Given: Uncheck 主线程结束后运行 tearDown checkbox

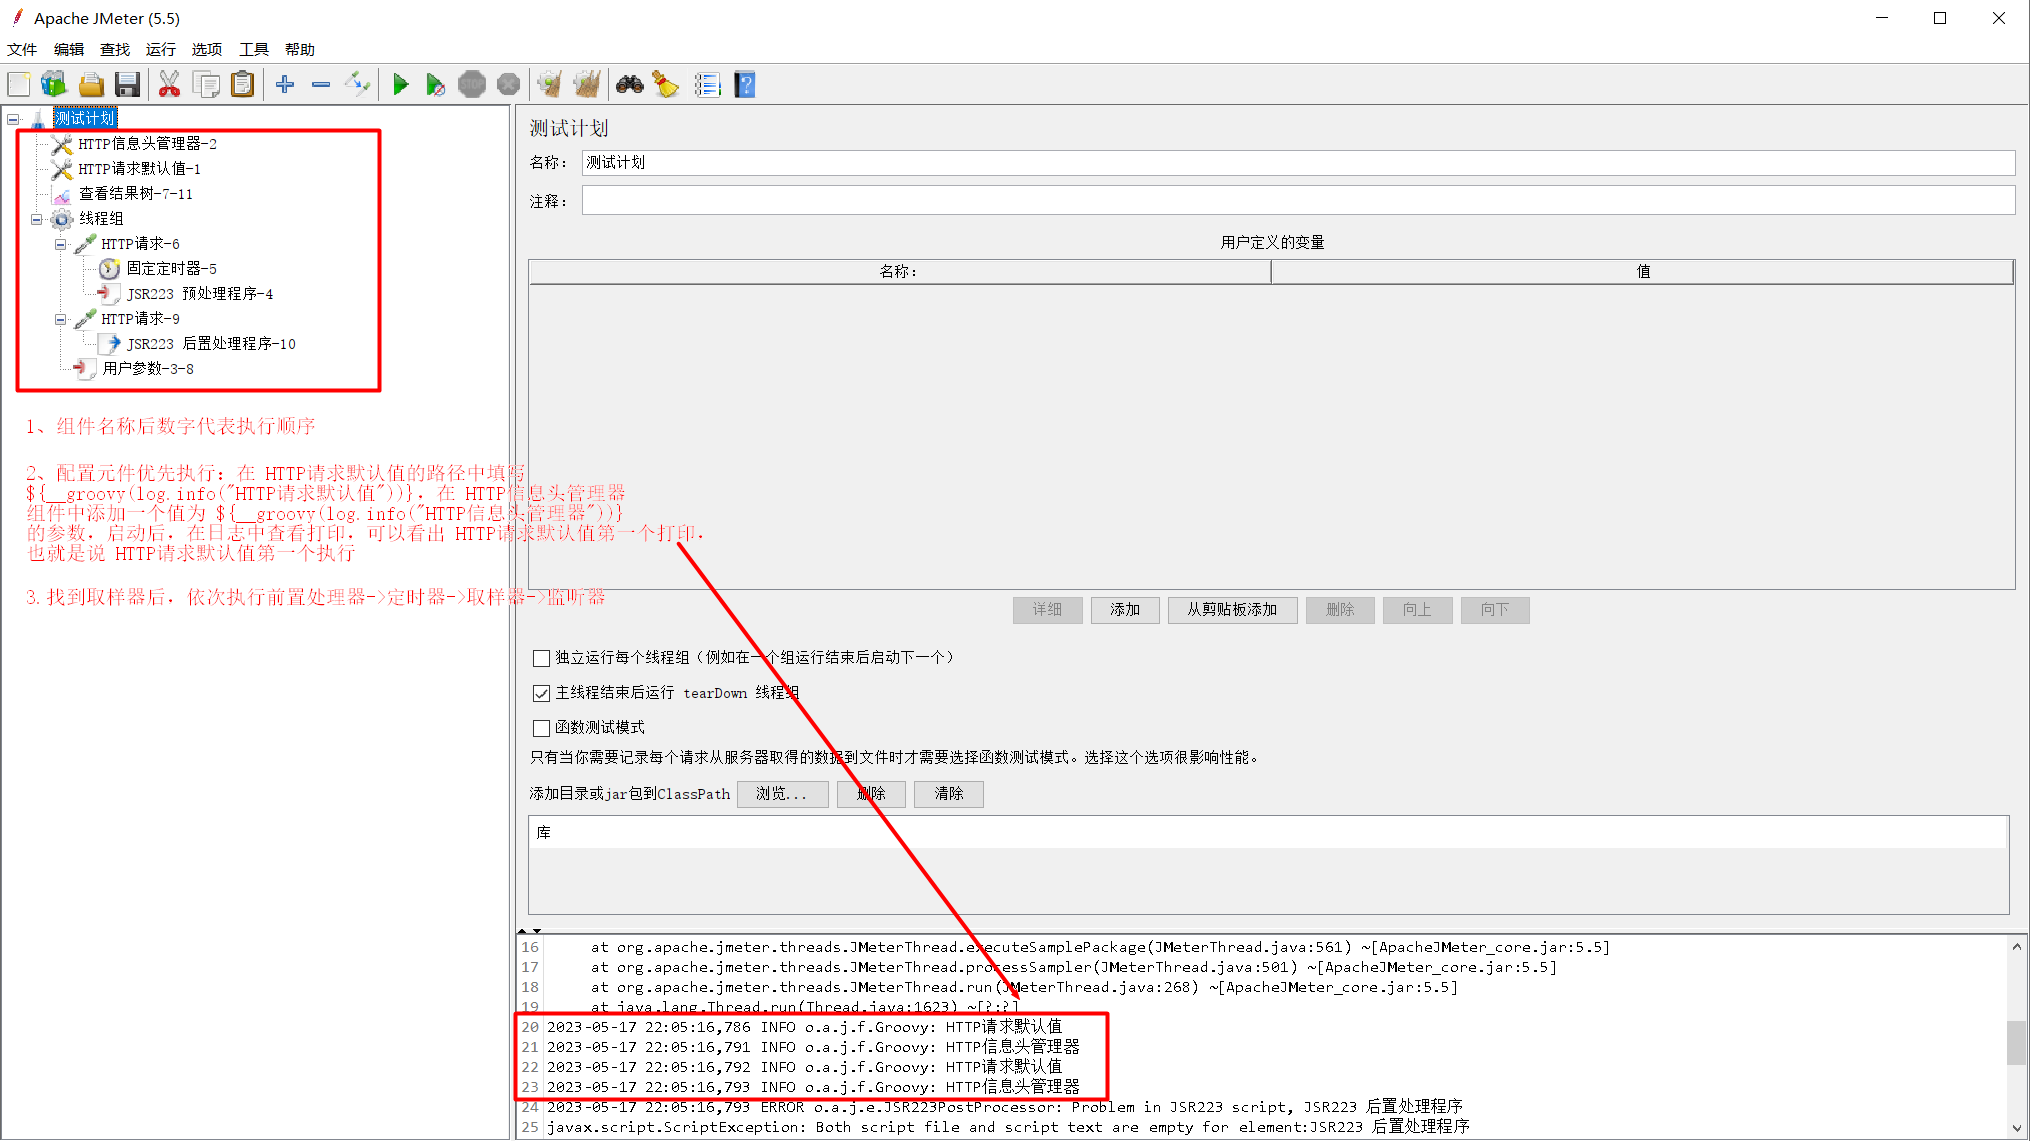Looking at the screenshot, I should (x=541, y=693).
